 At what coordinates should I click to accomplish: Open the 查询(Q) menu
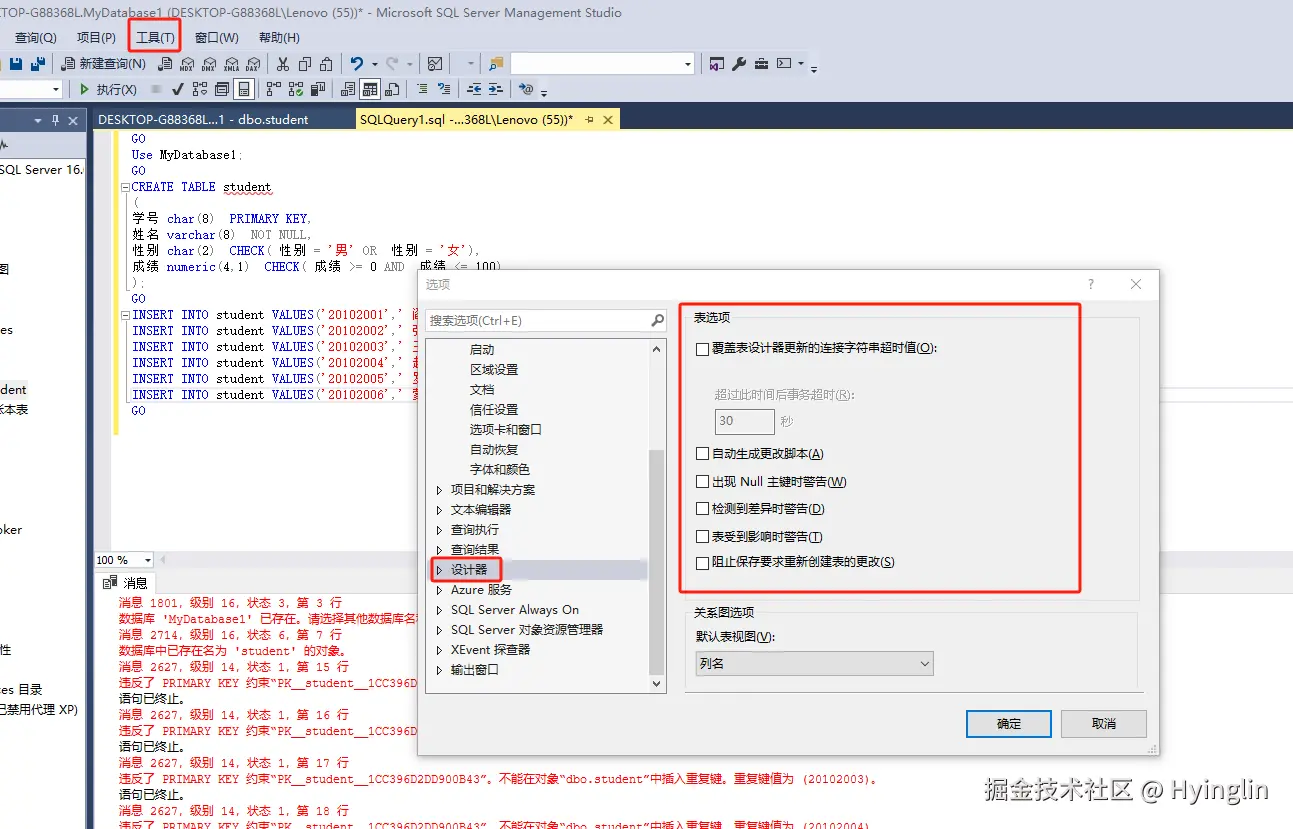[x=36, y=38]
